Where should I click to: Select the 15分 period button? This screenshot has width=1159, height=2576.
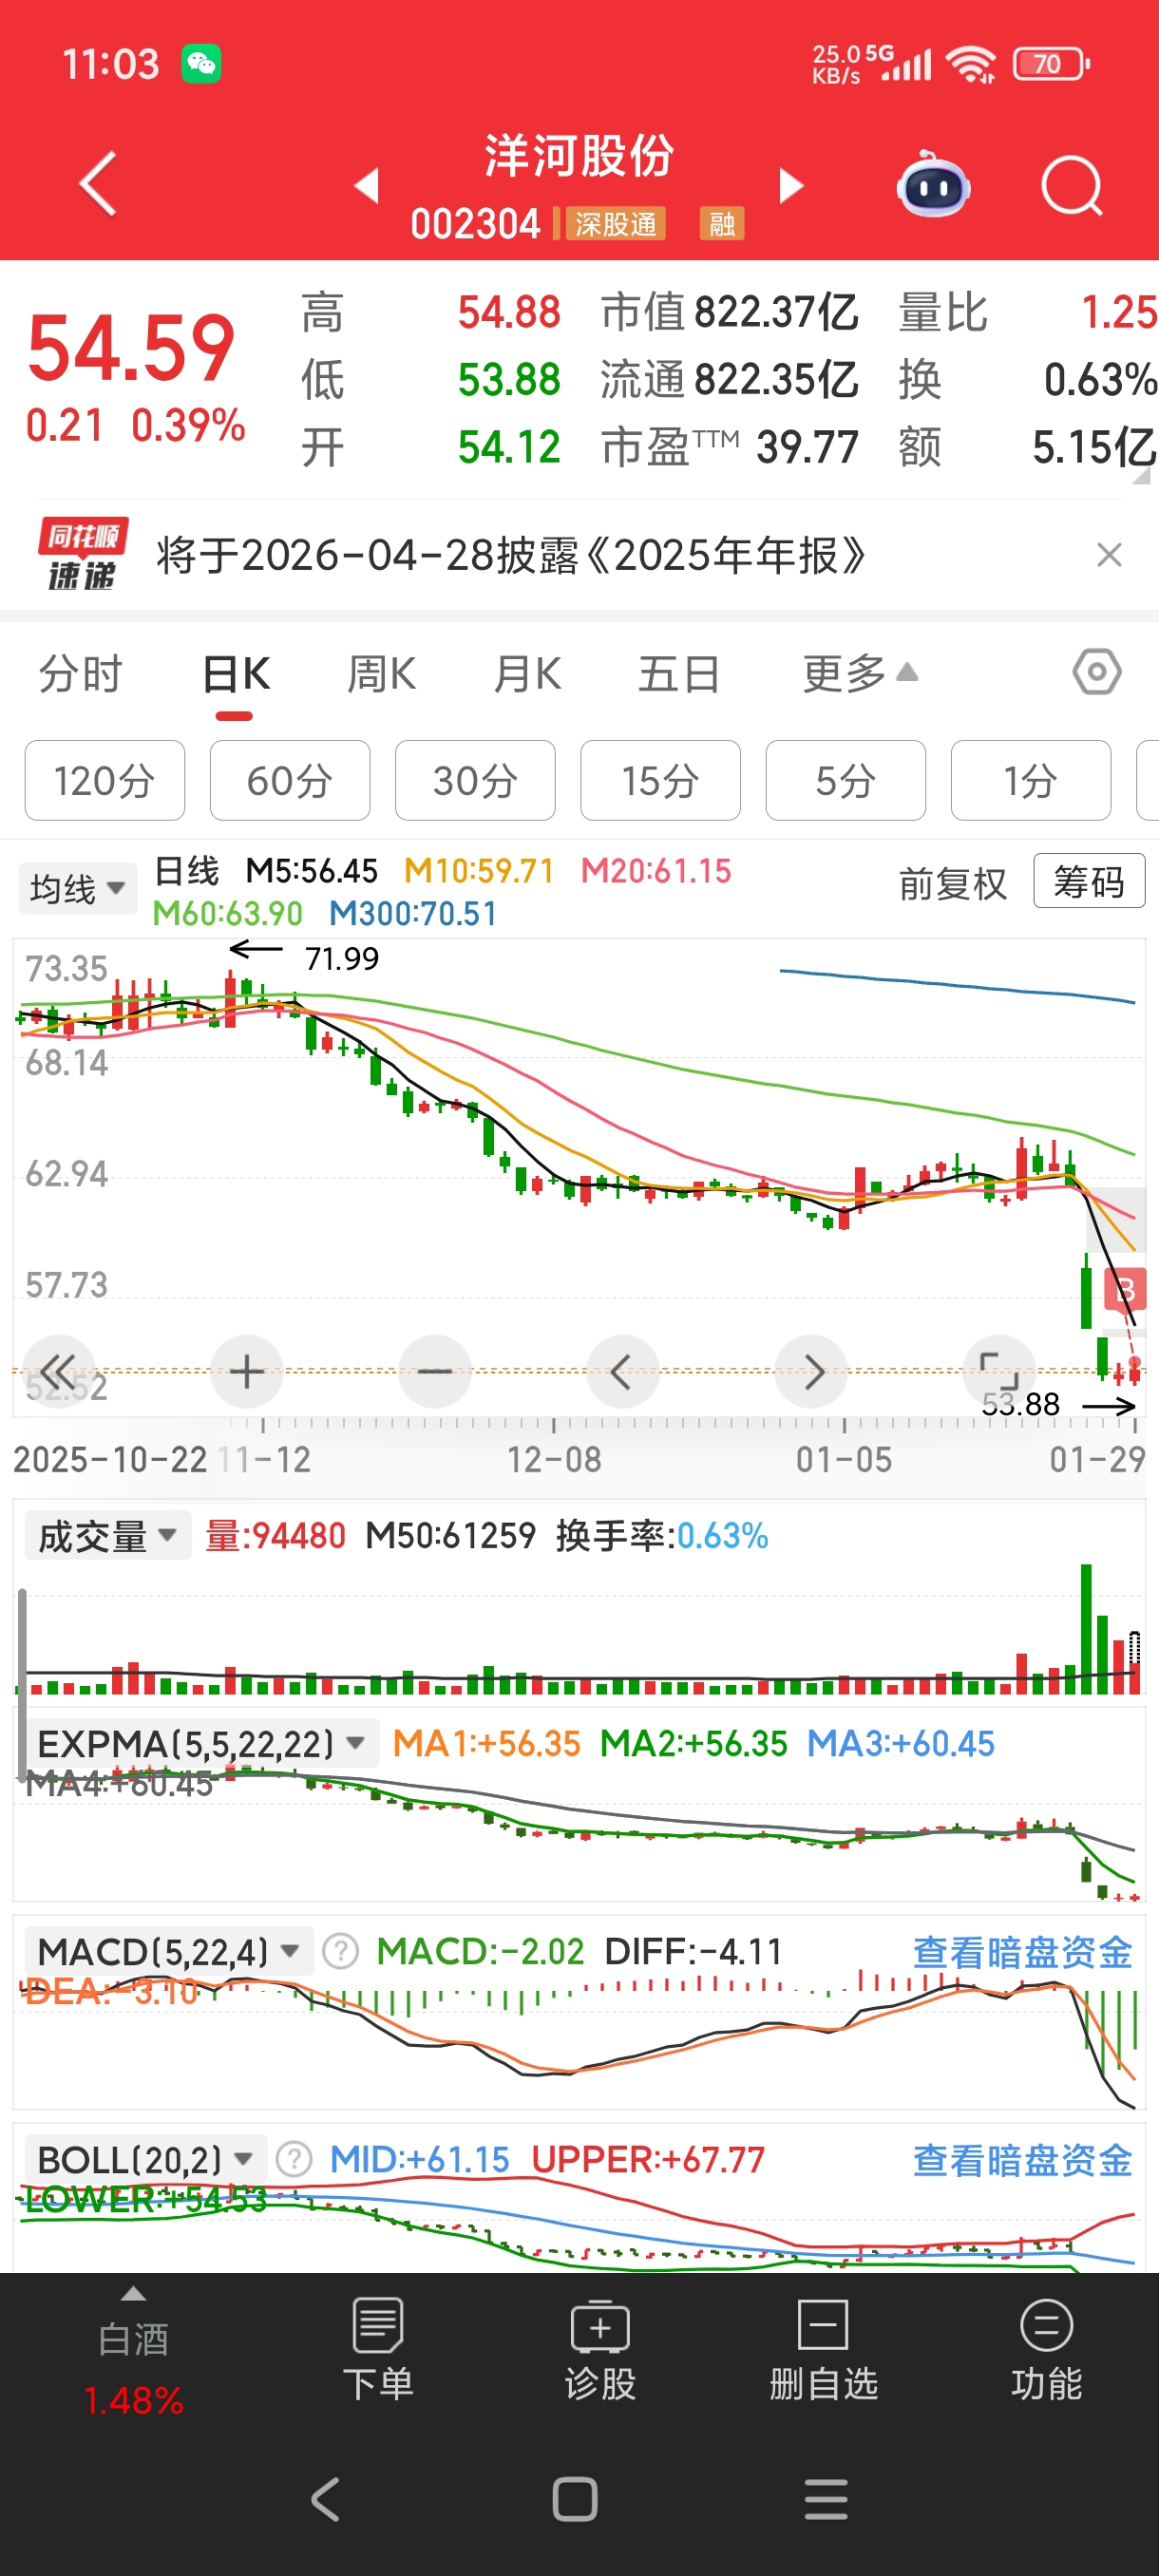(x=660, y=780)
